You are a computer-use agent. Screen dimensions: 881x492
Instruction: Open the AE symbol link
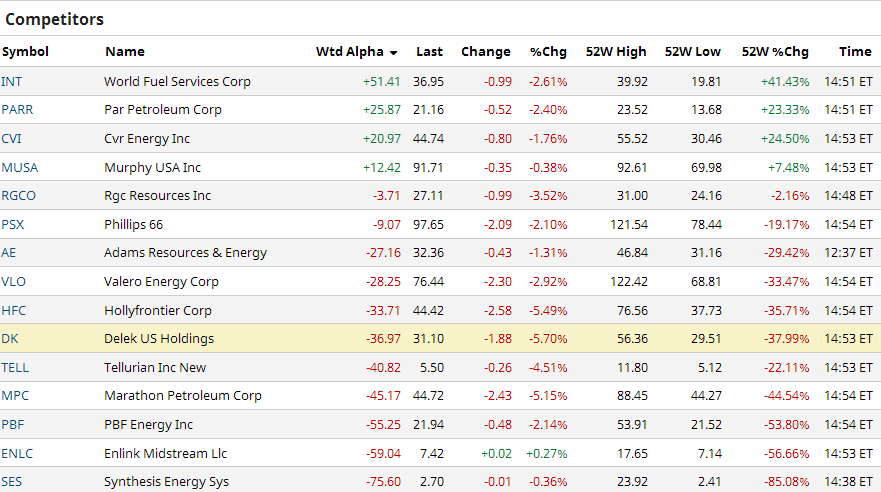click(x=8, y=253)
